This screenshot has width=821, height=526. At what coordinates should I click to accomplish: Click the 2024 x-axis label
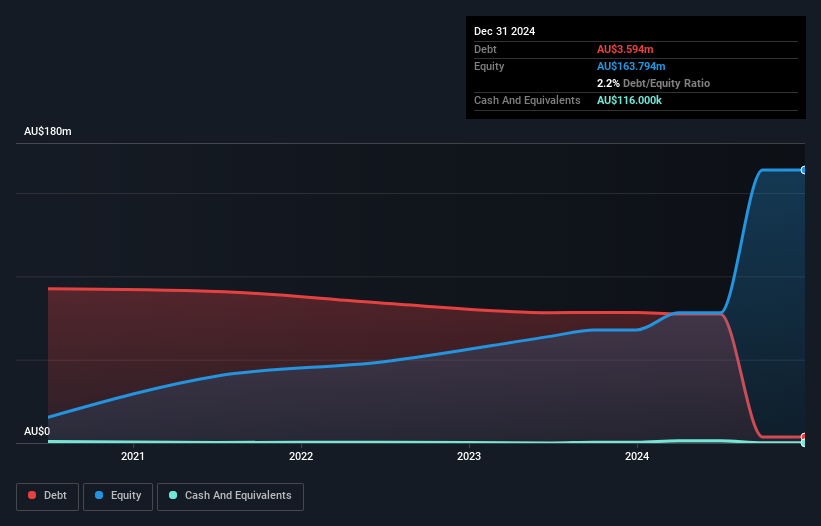click(637, 456)
